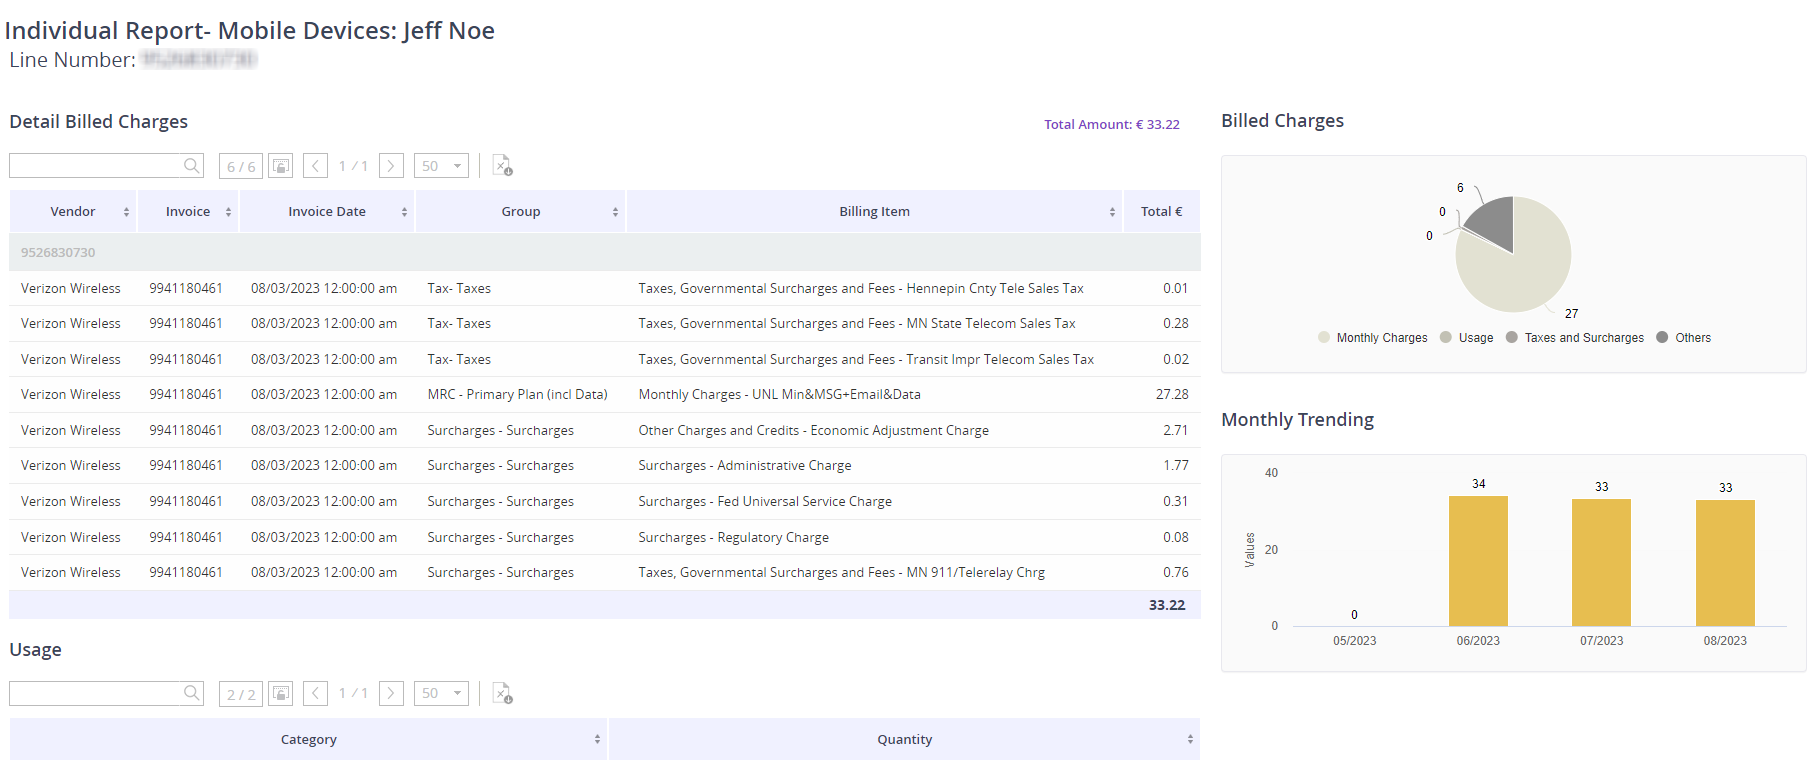Toggle Taxes and Surcharges legend item
1815x775 pixels.
pyautogui.click(x=1575, y=338)
